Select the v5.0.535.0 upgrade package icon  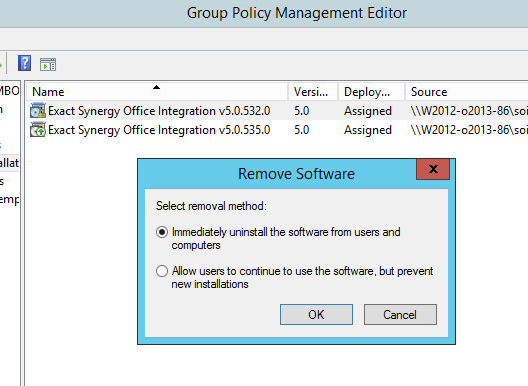point(38,130)
